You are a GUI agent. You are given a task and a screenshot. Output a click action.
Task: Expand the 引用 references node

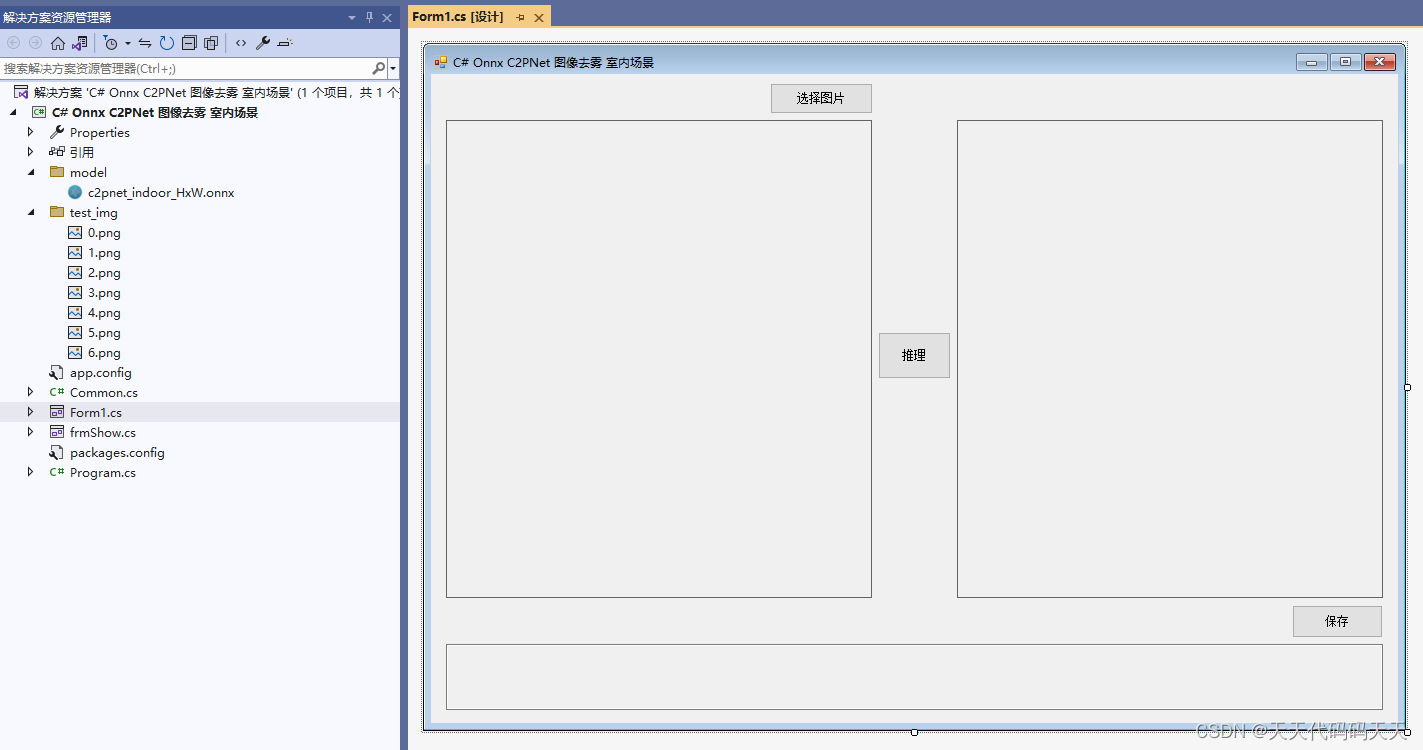pyautogui.click(x=30, y=151)
